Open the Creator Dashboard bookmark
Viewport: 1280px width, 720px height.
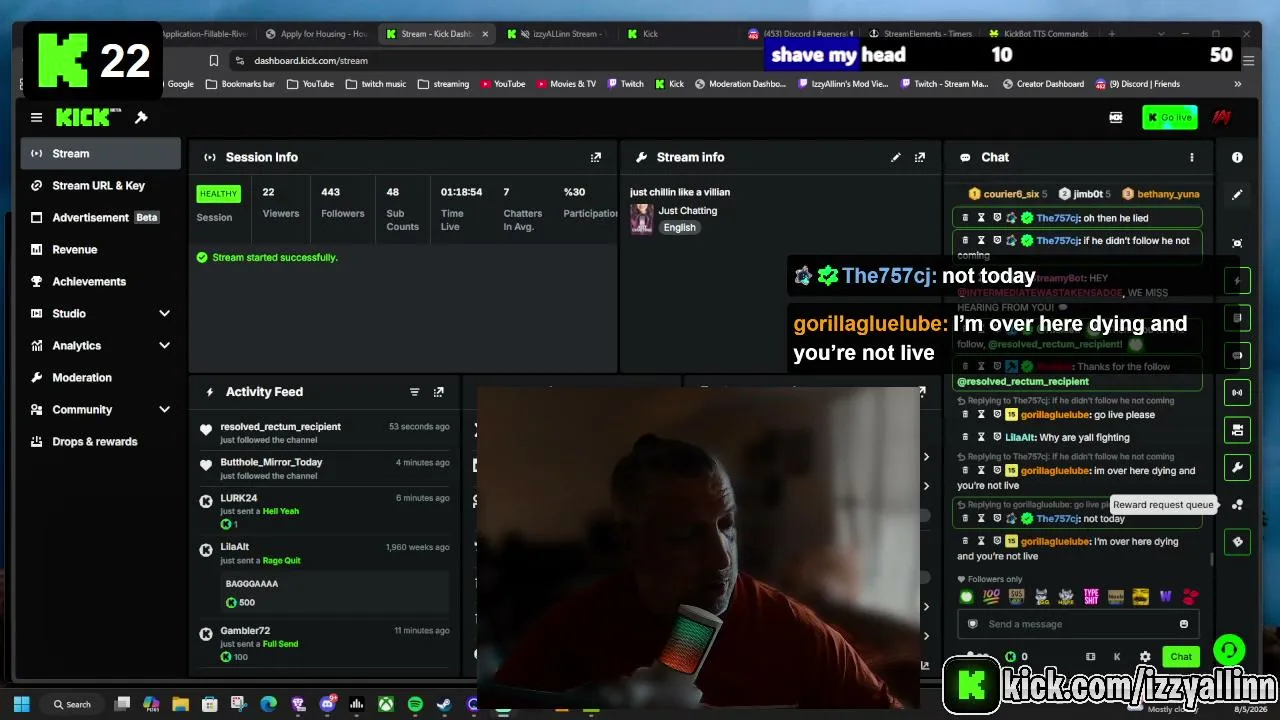(x=1043, y=84)
